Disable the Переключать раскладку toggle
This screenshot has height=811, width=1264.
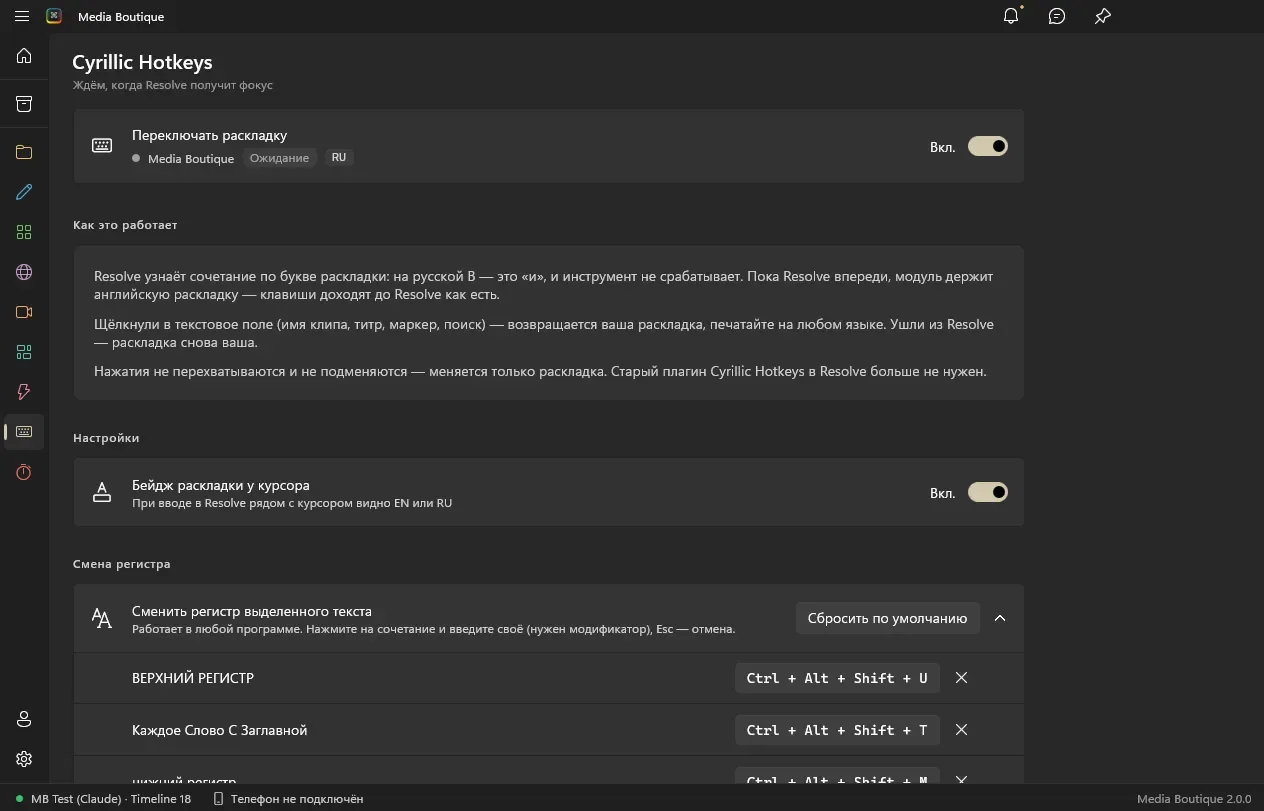point(987,146)
